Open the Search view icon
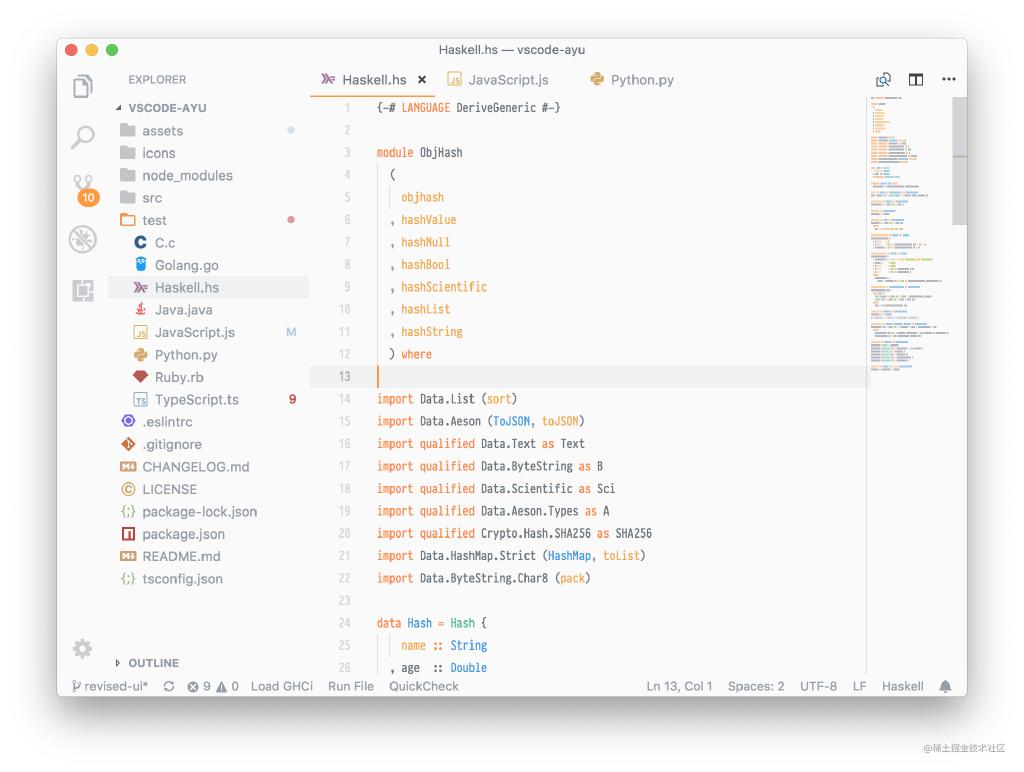Image resolution: width=1024 pixels, height=772 pixels. (x=83, y=137)
